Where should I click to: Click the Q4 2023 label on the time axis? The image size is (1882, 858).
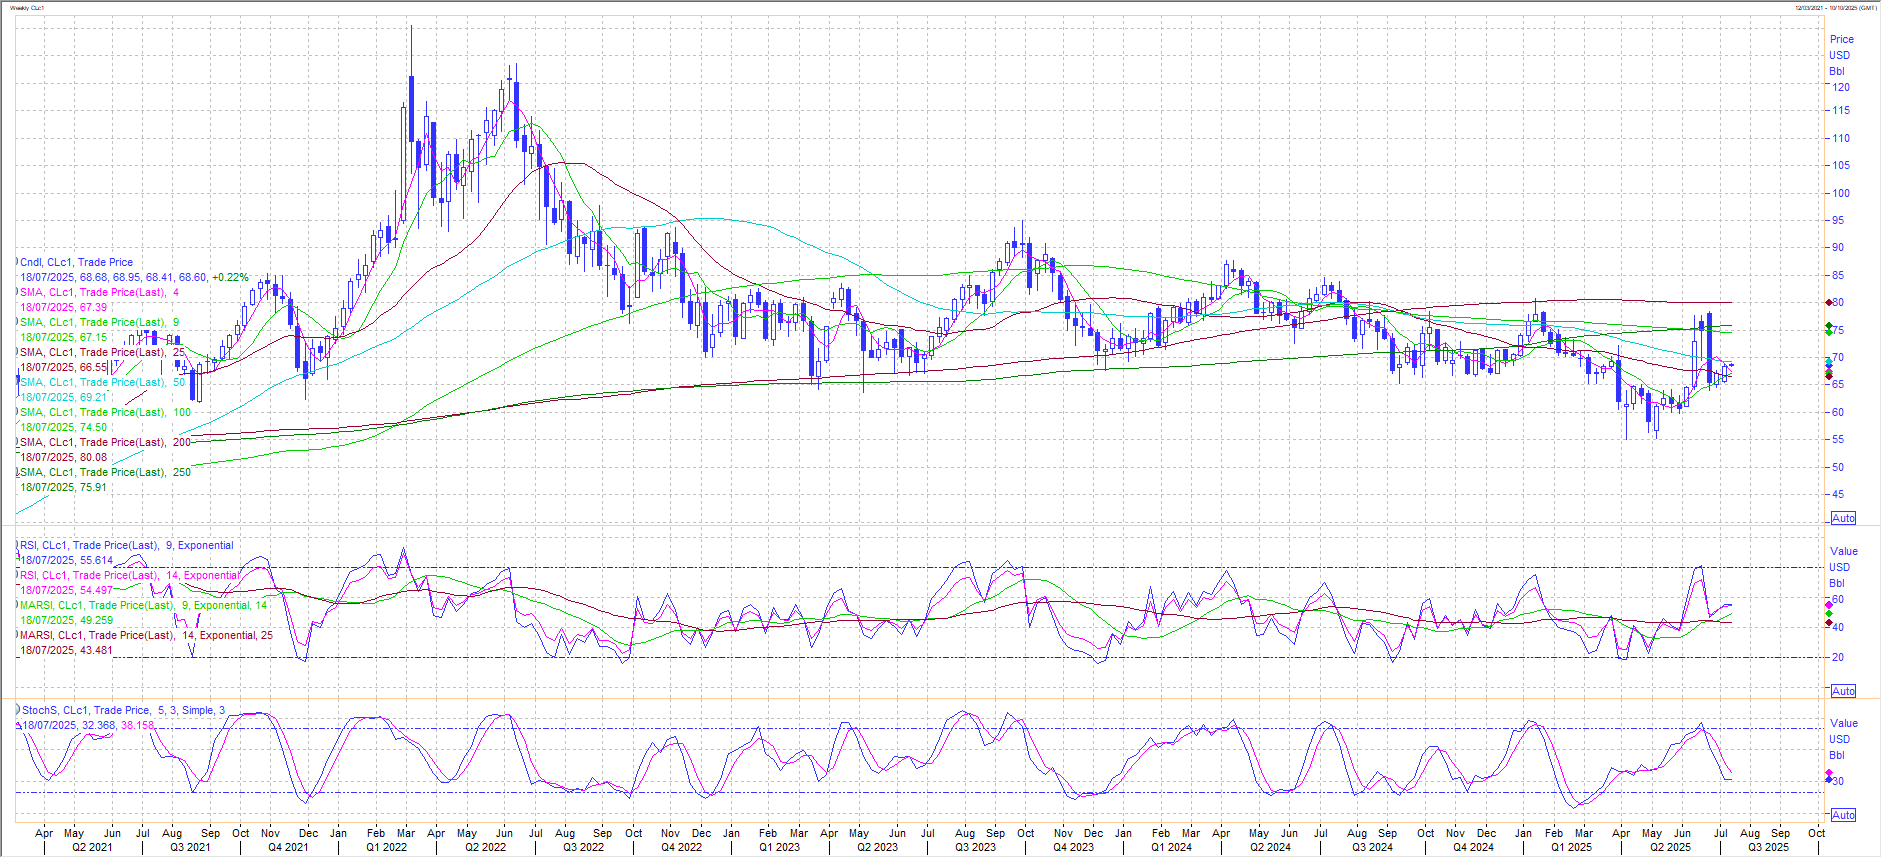pyautogui.click(x=1073, y=847)
